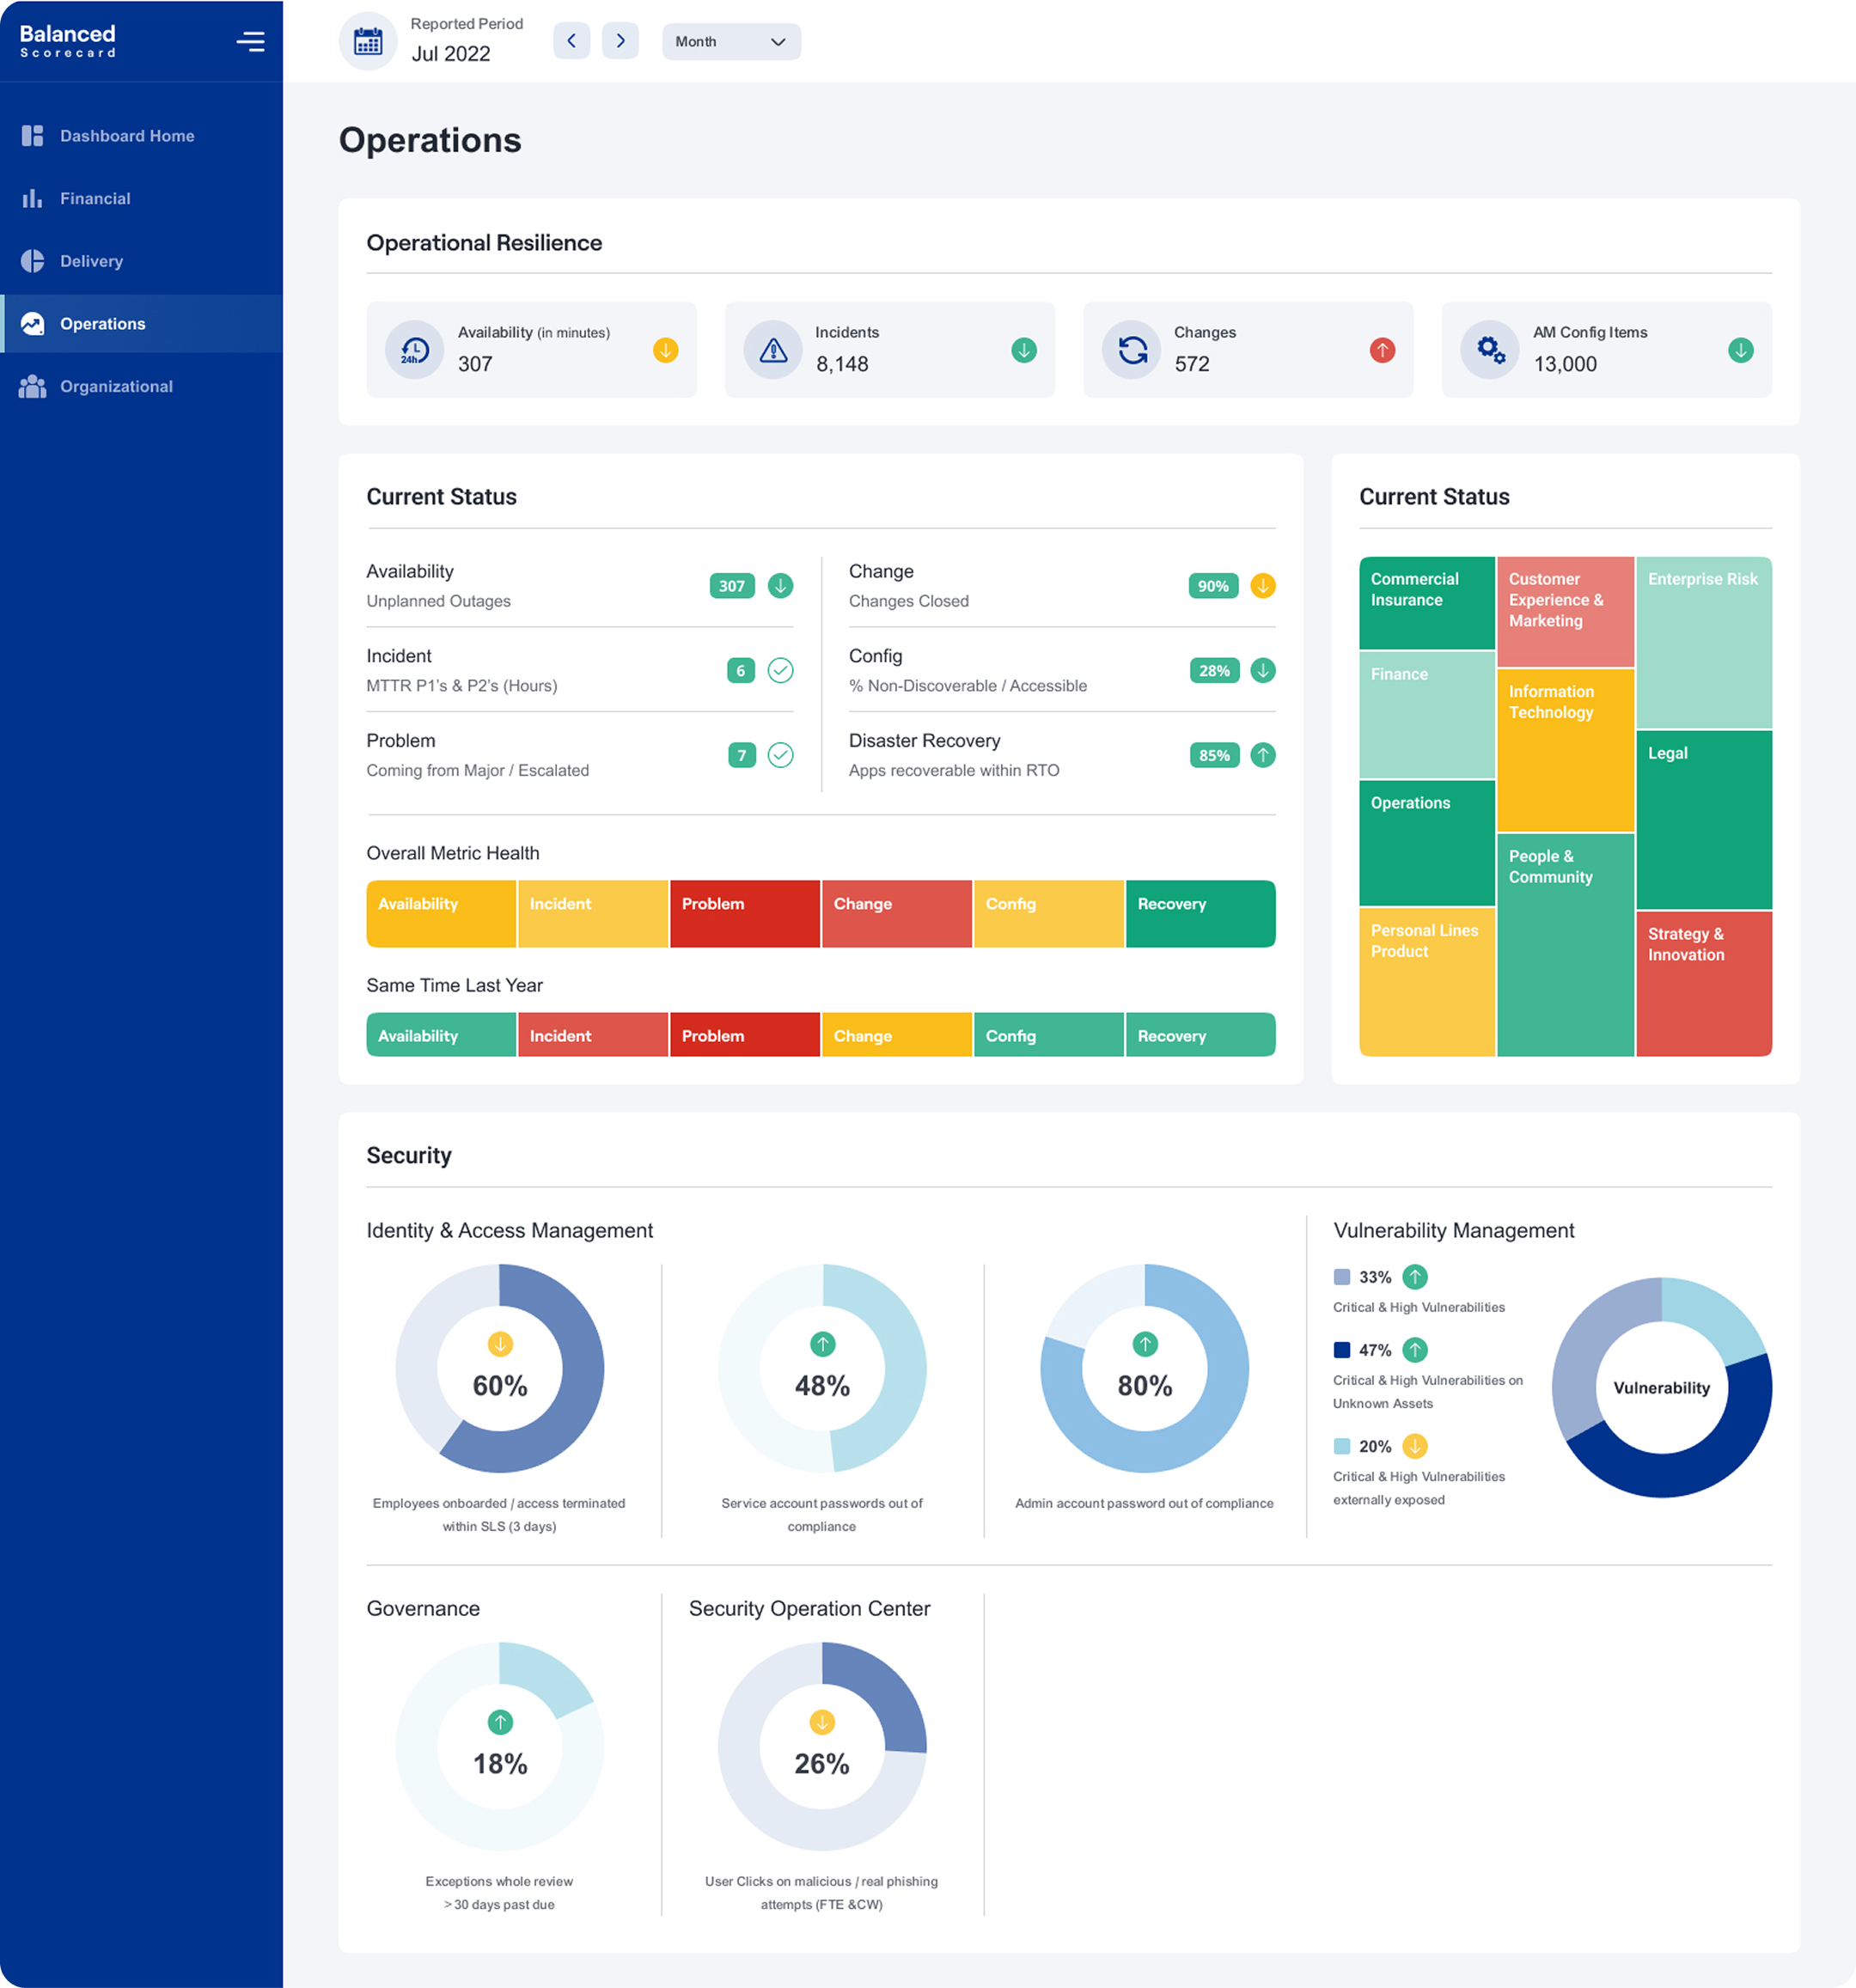
Task: Select Config in Same Time Last Year
Action: coord(1049,1035)
